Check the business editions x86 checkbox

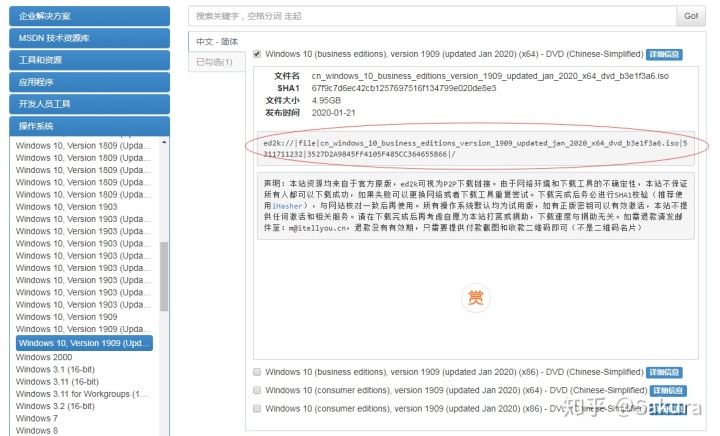coord(257,372)
